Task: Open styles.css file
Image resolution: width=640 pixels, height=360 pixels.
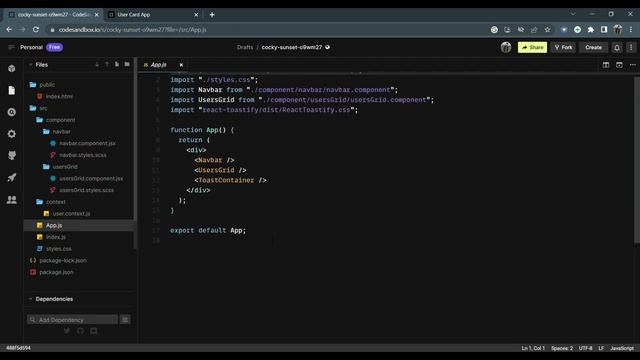Action: tap(58, 249)
